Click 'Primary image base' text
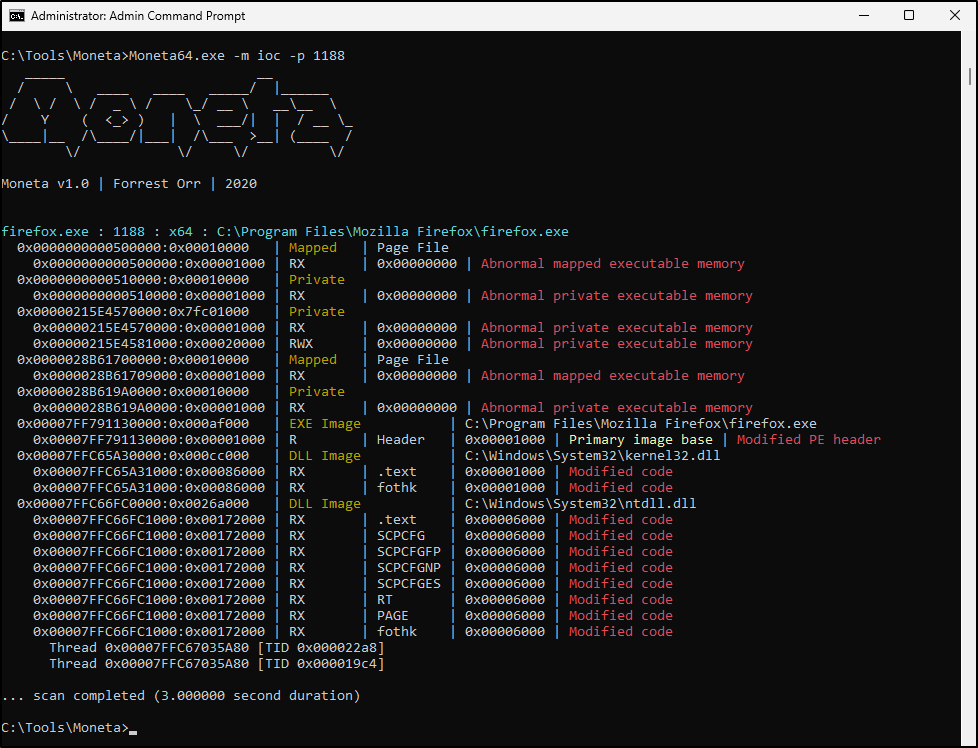This screenshot has height=748, width=978. (641, 439)
